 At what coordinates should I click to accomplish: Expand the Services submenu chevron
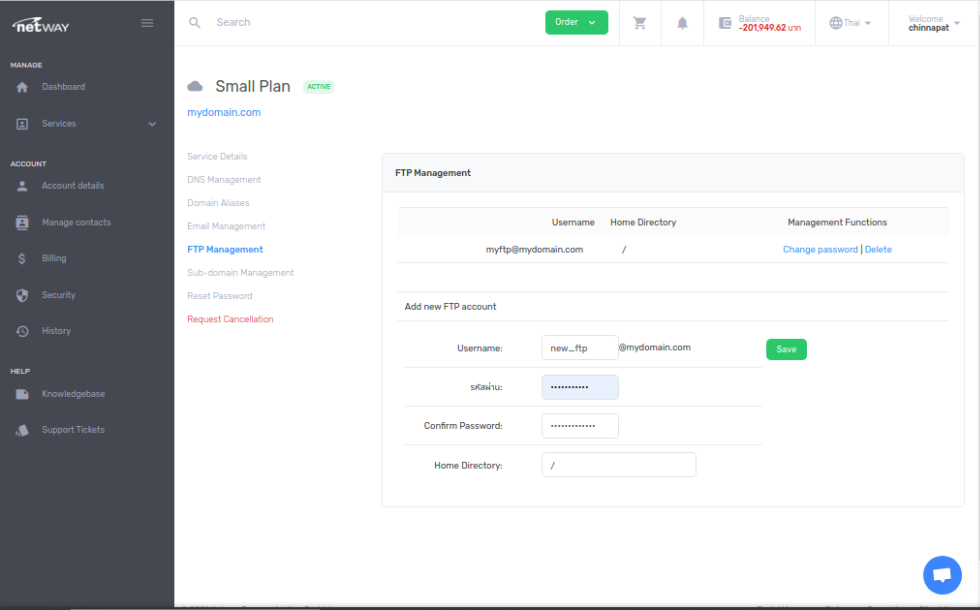(x=152, y=124)
